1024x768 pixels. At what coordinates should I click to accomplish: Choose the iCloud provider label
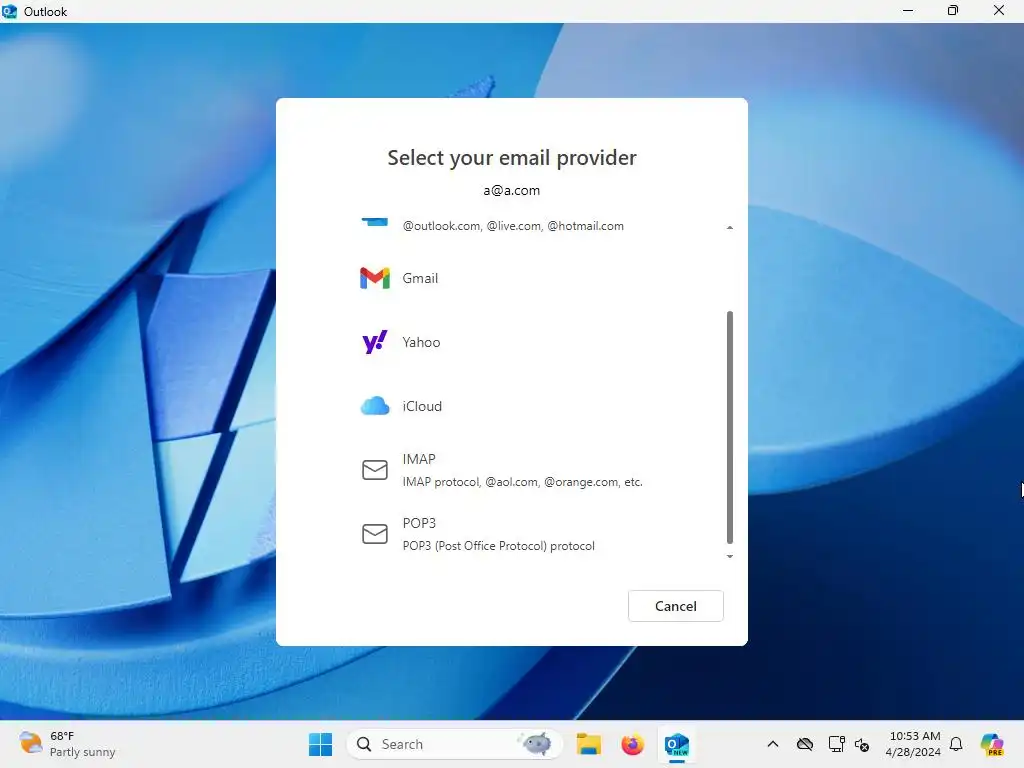tap(422, 406)
